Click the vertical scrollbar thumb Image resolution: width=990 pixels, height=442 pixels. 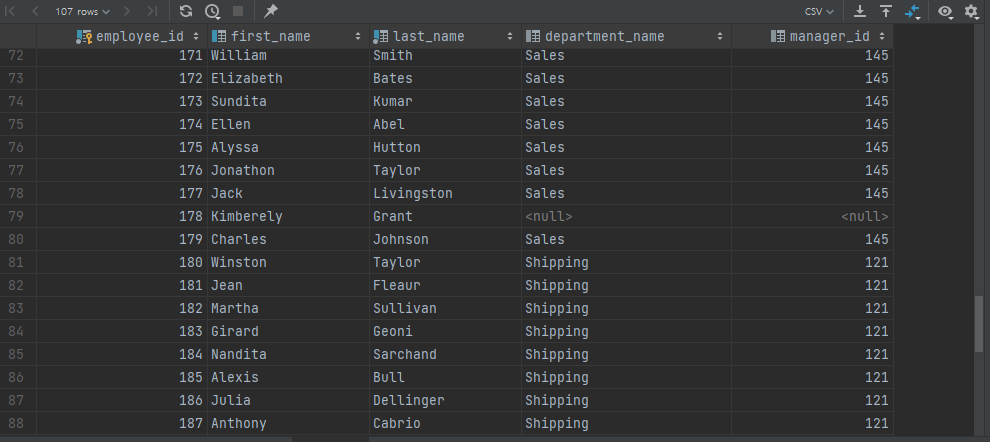pos(979,323)
